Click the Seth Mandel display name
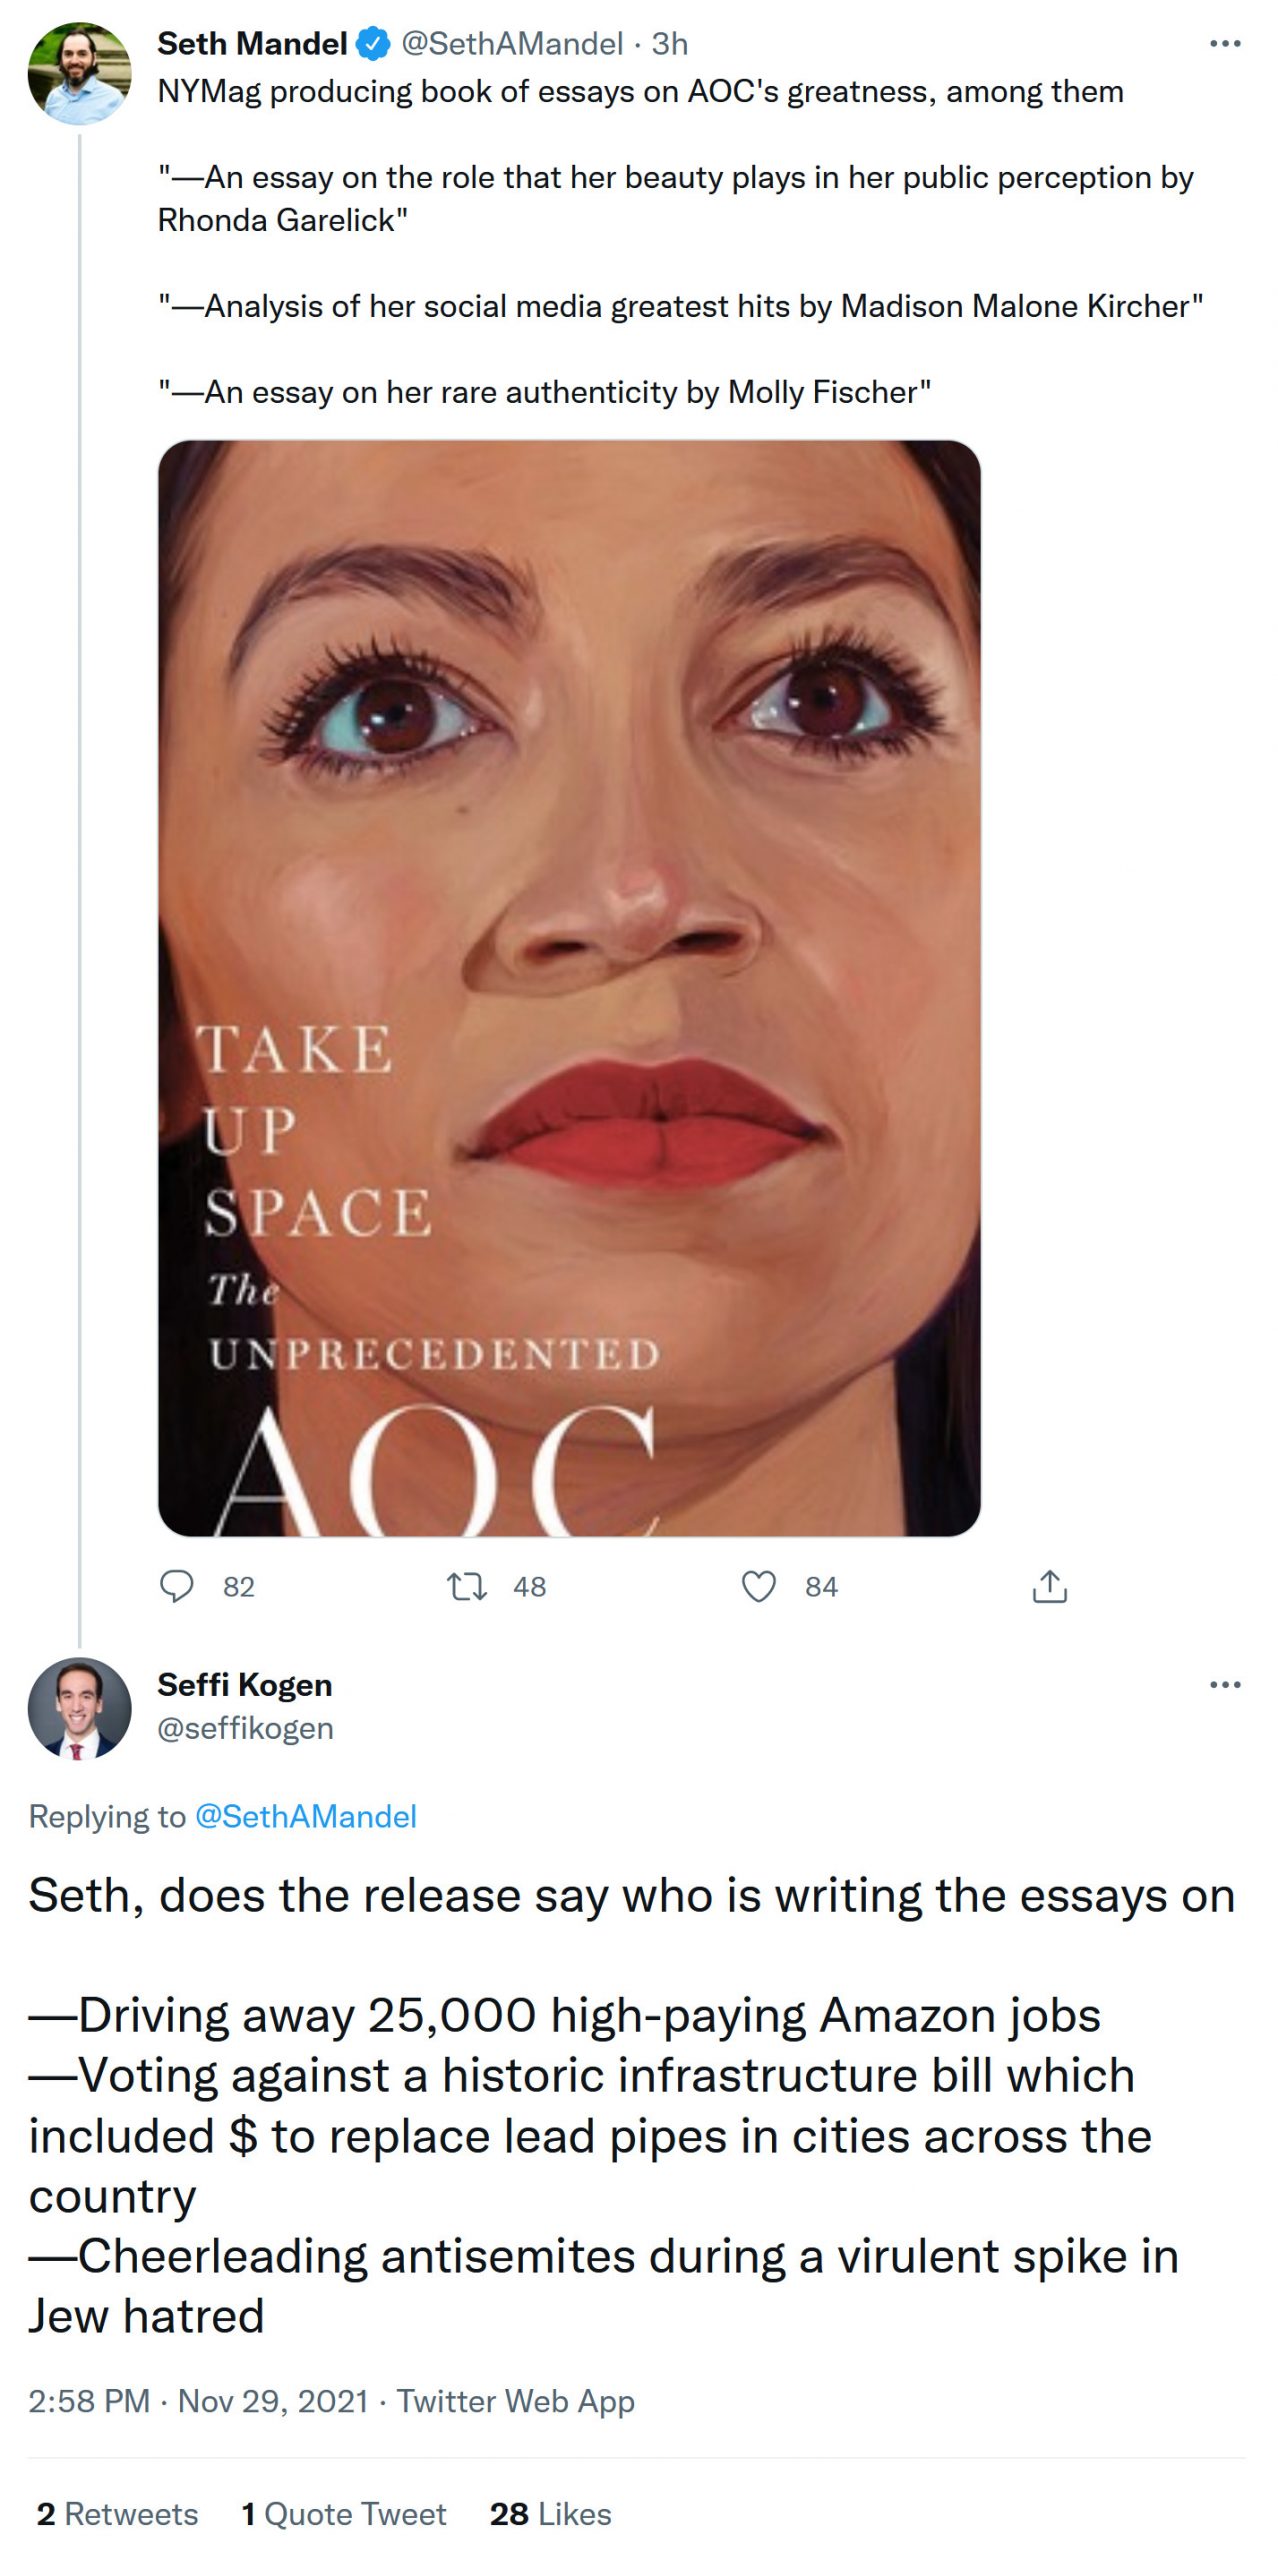 pyautogui.click(x=252, y=44)
